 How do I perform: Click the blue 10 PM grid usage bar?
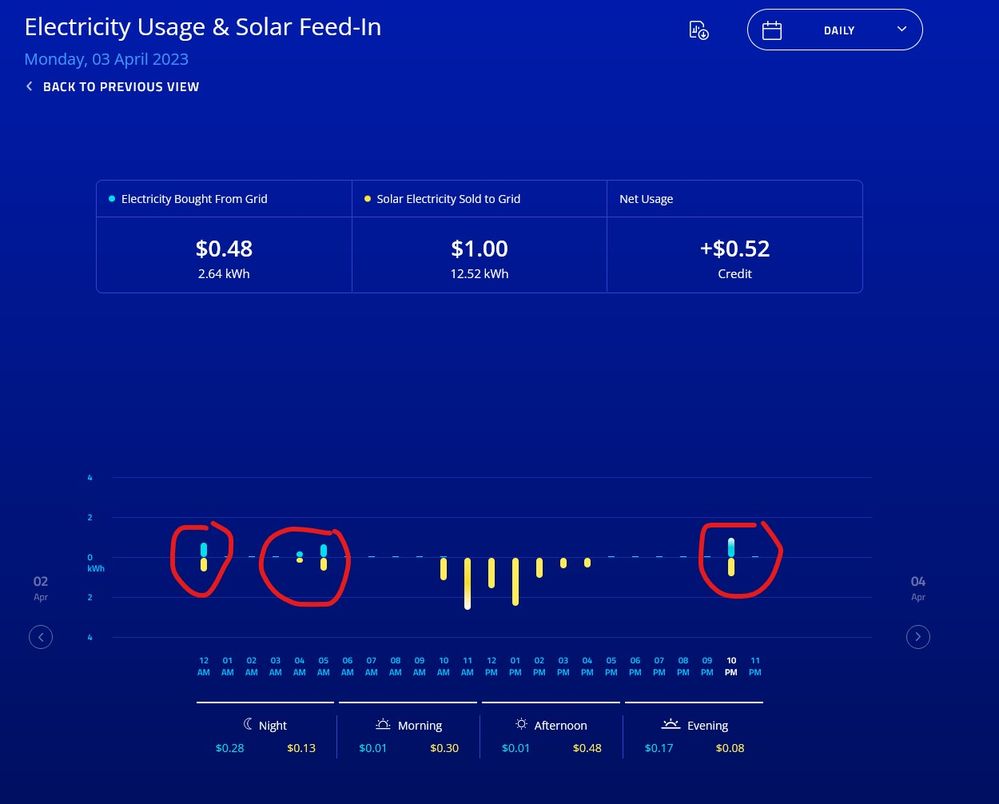(x=731, y=547)
